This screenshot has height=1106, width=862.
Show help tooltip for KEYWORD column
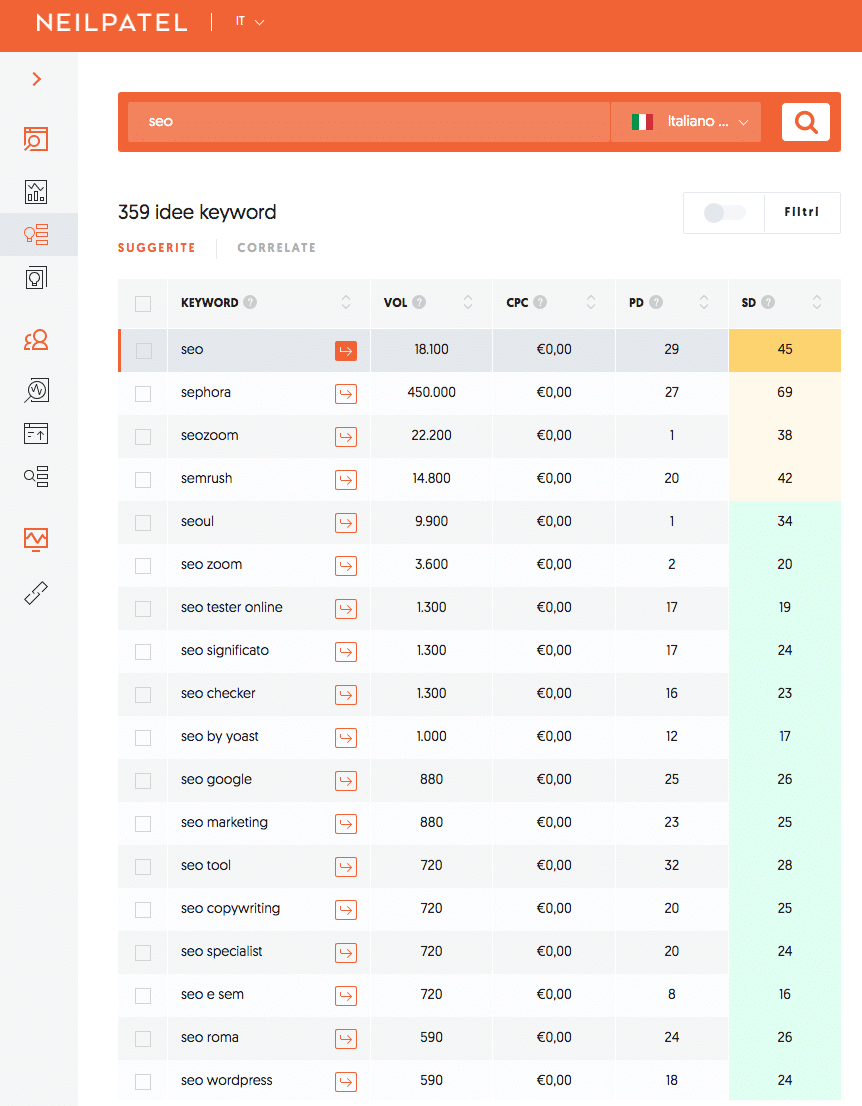250,302
